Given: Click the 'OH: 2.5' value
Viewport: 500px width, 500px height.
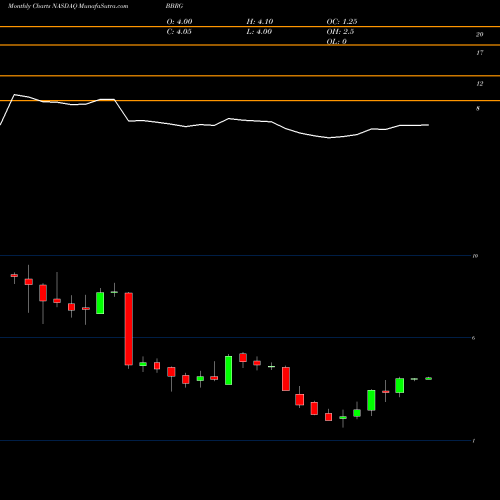Looking at the screenshot, I should coord(340,32).
